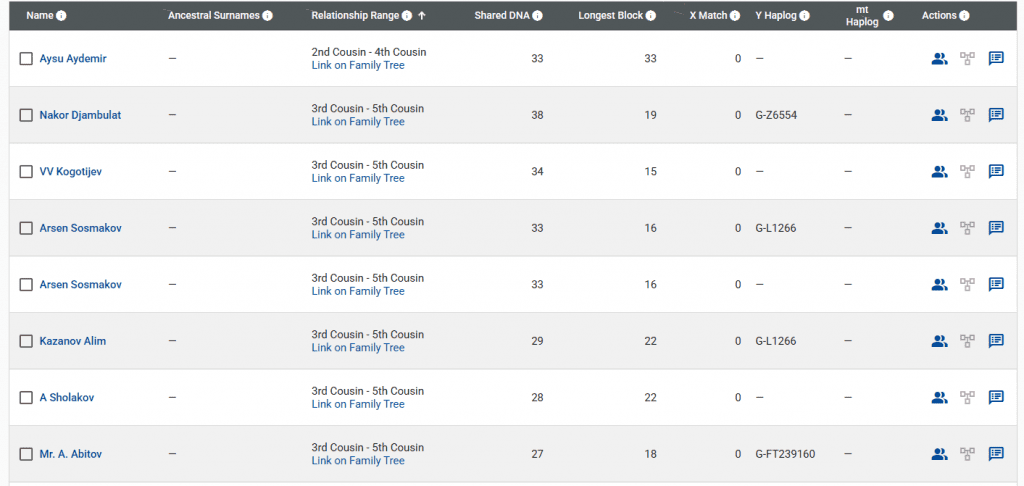1024x486 pixels.
Task: Open info icon next to Longest Block
Action: click(651, 16)
